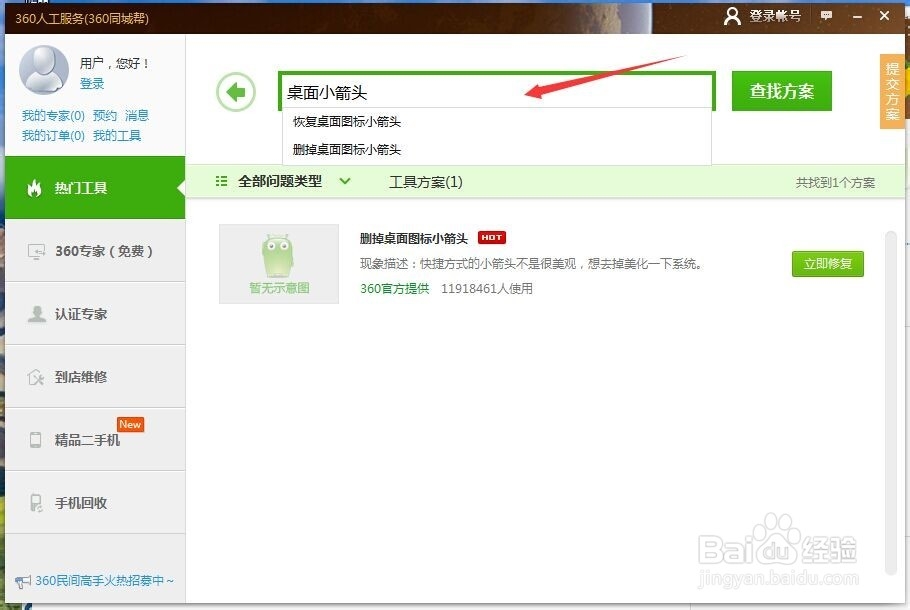Click the green back arrow button
This screenshot has width=910, height=610.
(236, 92)
